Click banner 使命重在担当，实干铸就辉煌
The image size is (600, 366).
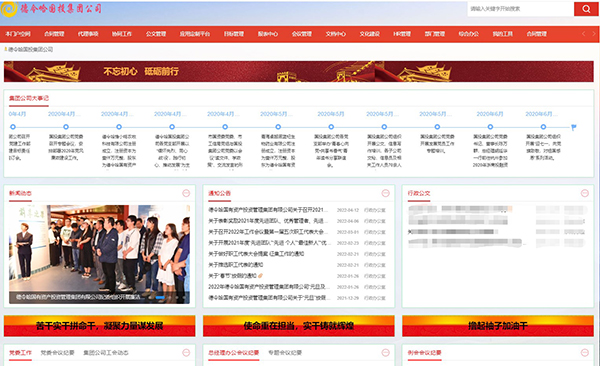298,326
